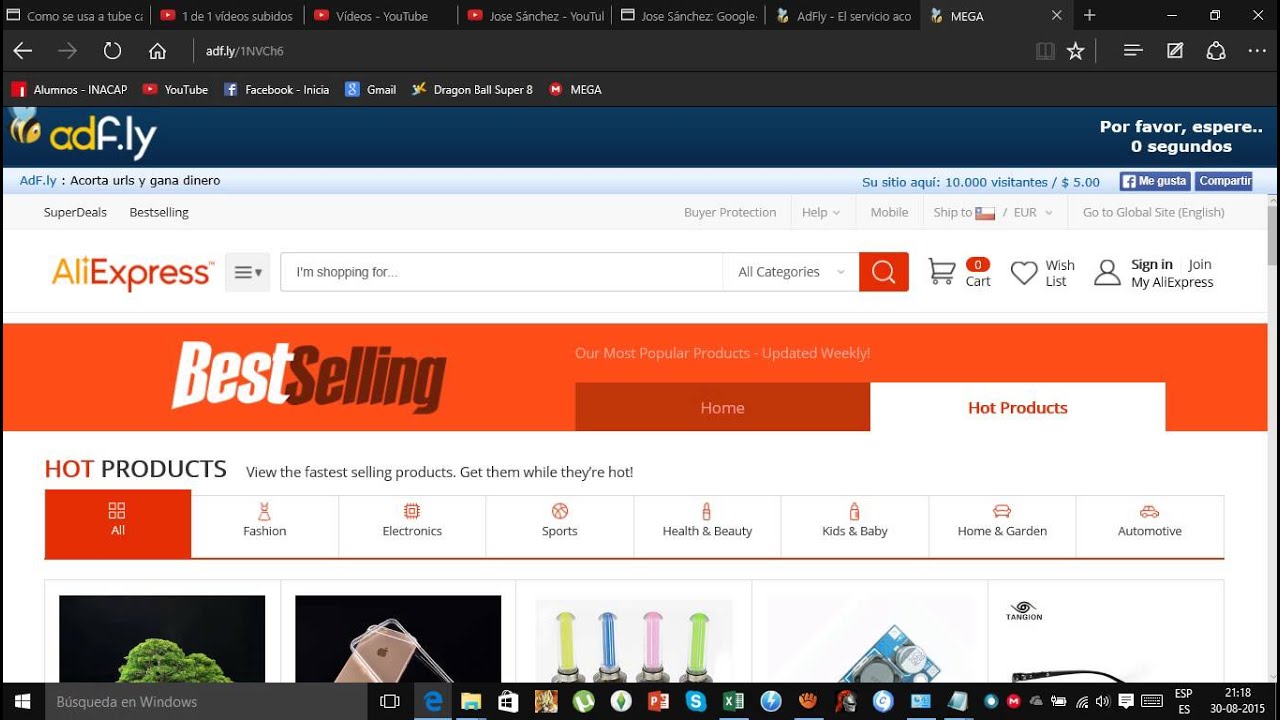Click the browser Back arrow
Viewport: 1280px width, 720px height.
point(23,51)
